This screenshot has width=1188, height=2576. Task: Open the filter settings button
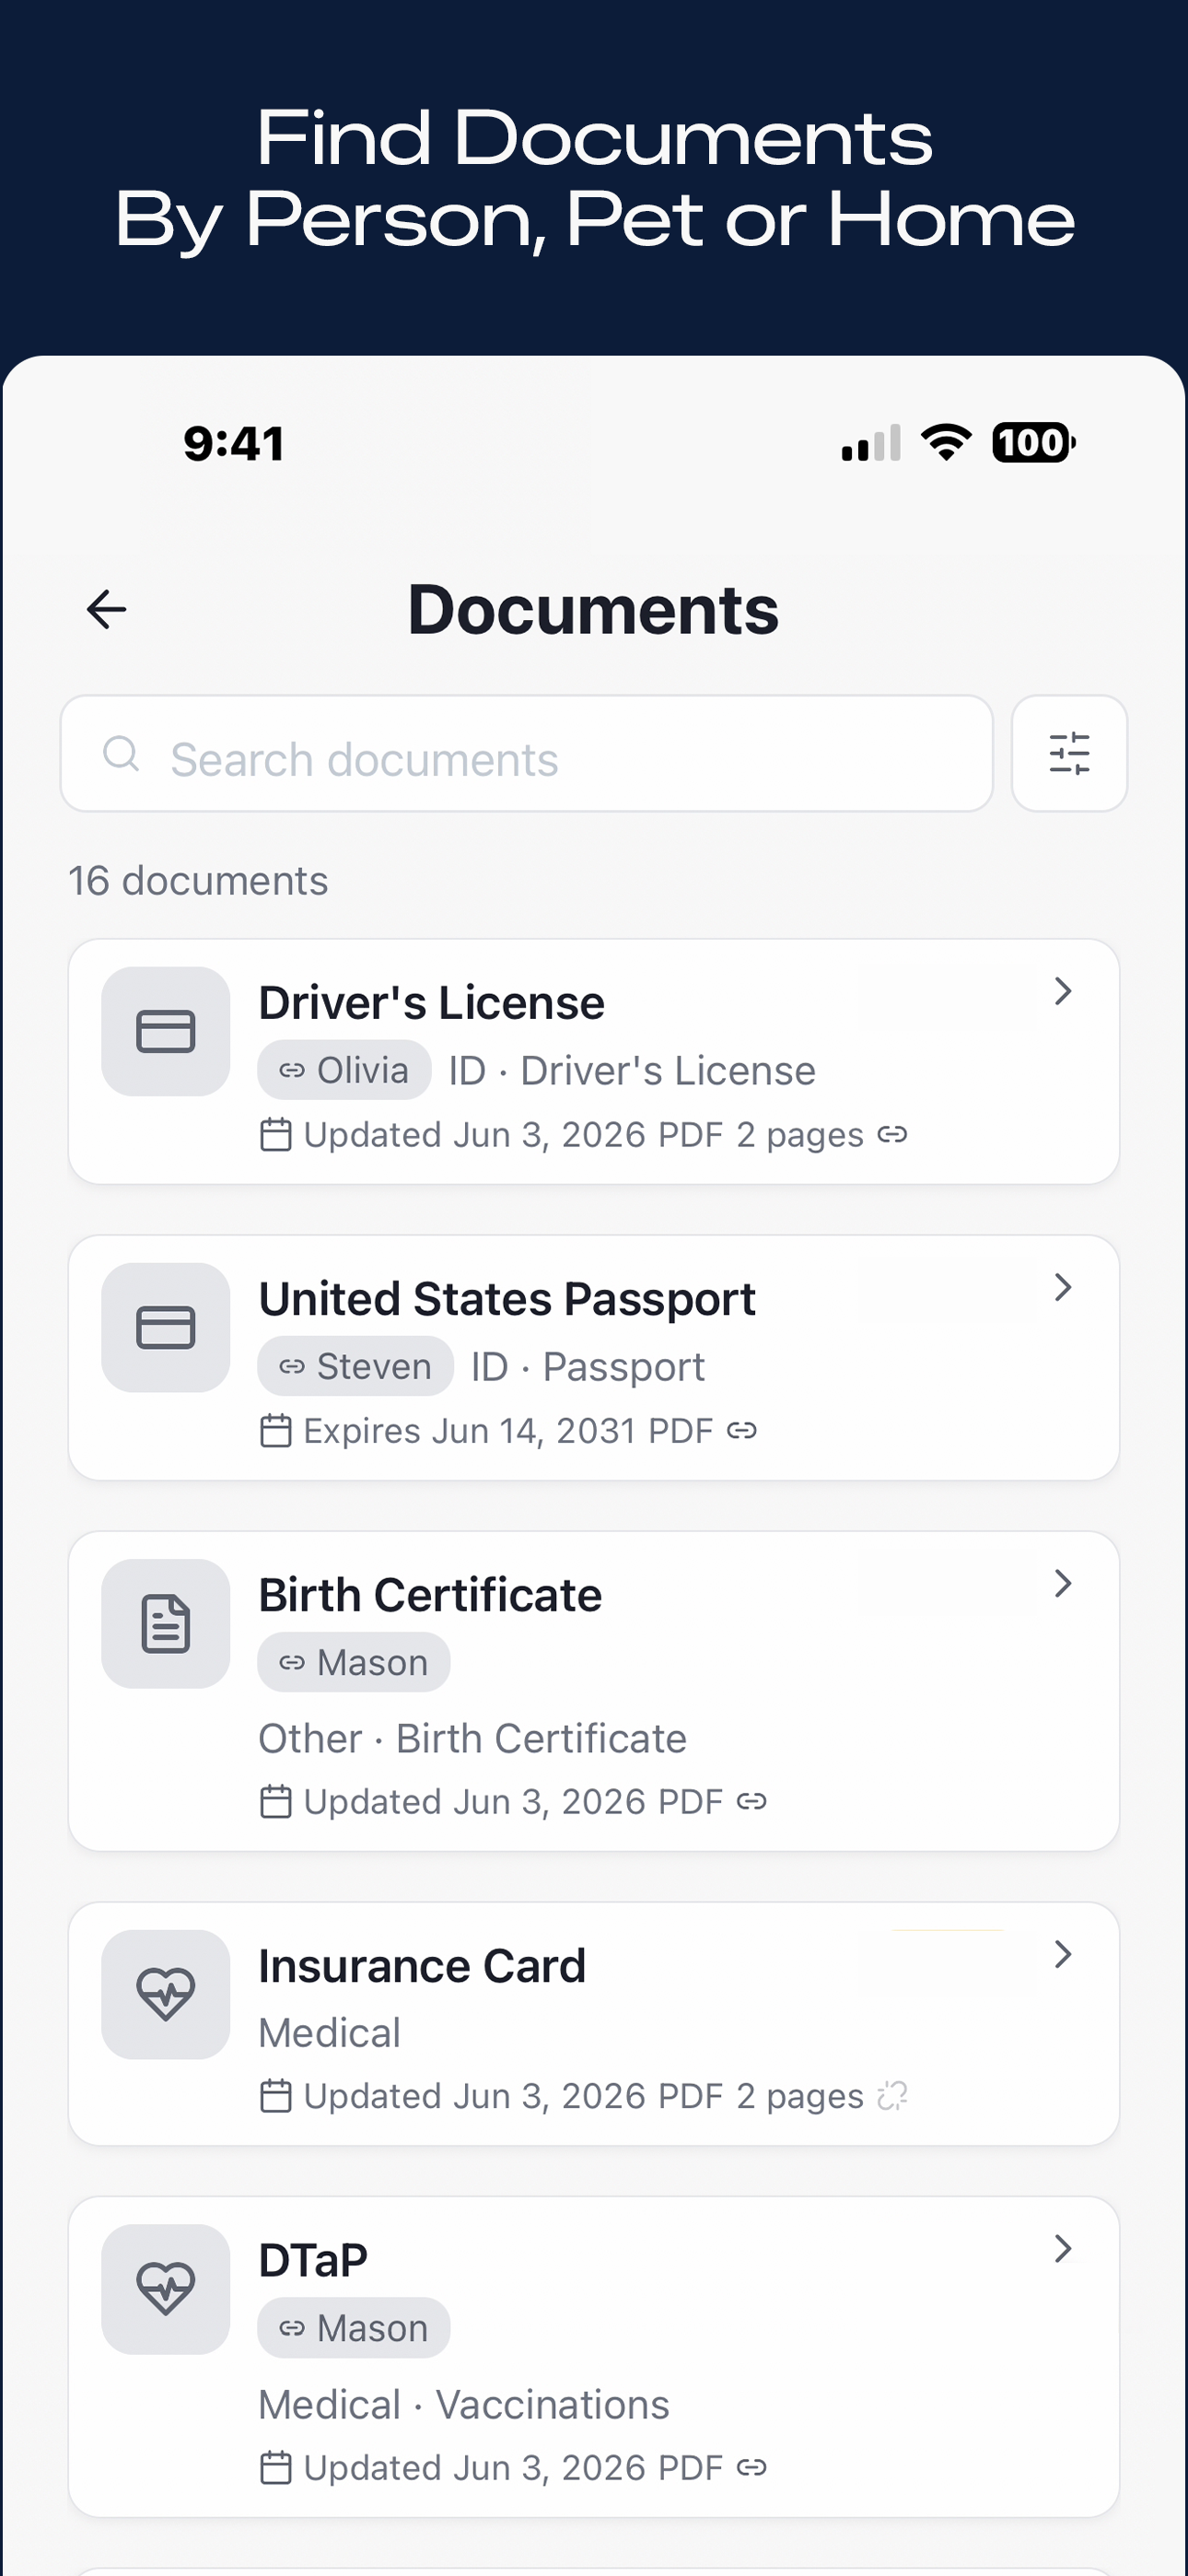(1069, 753)
